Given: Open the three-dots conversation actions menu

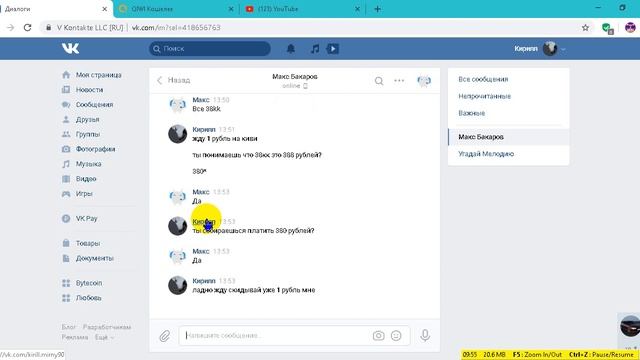Looking at the screenshot, I should click(399, 81).
